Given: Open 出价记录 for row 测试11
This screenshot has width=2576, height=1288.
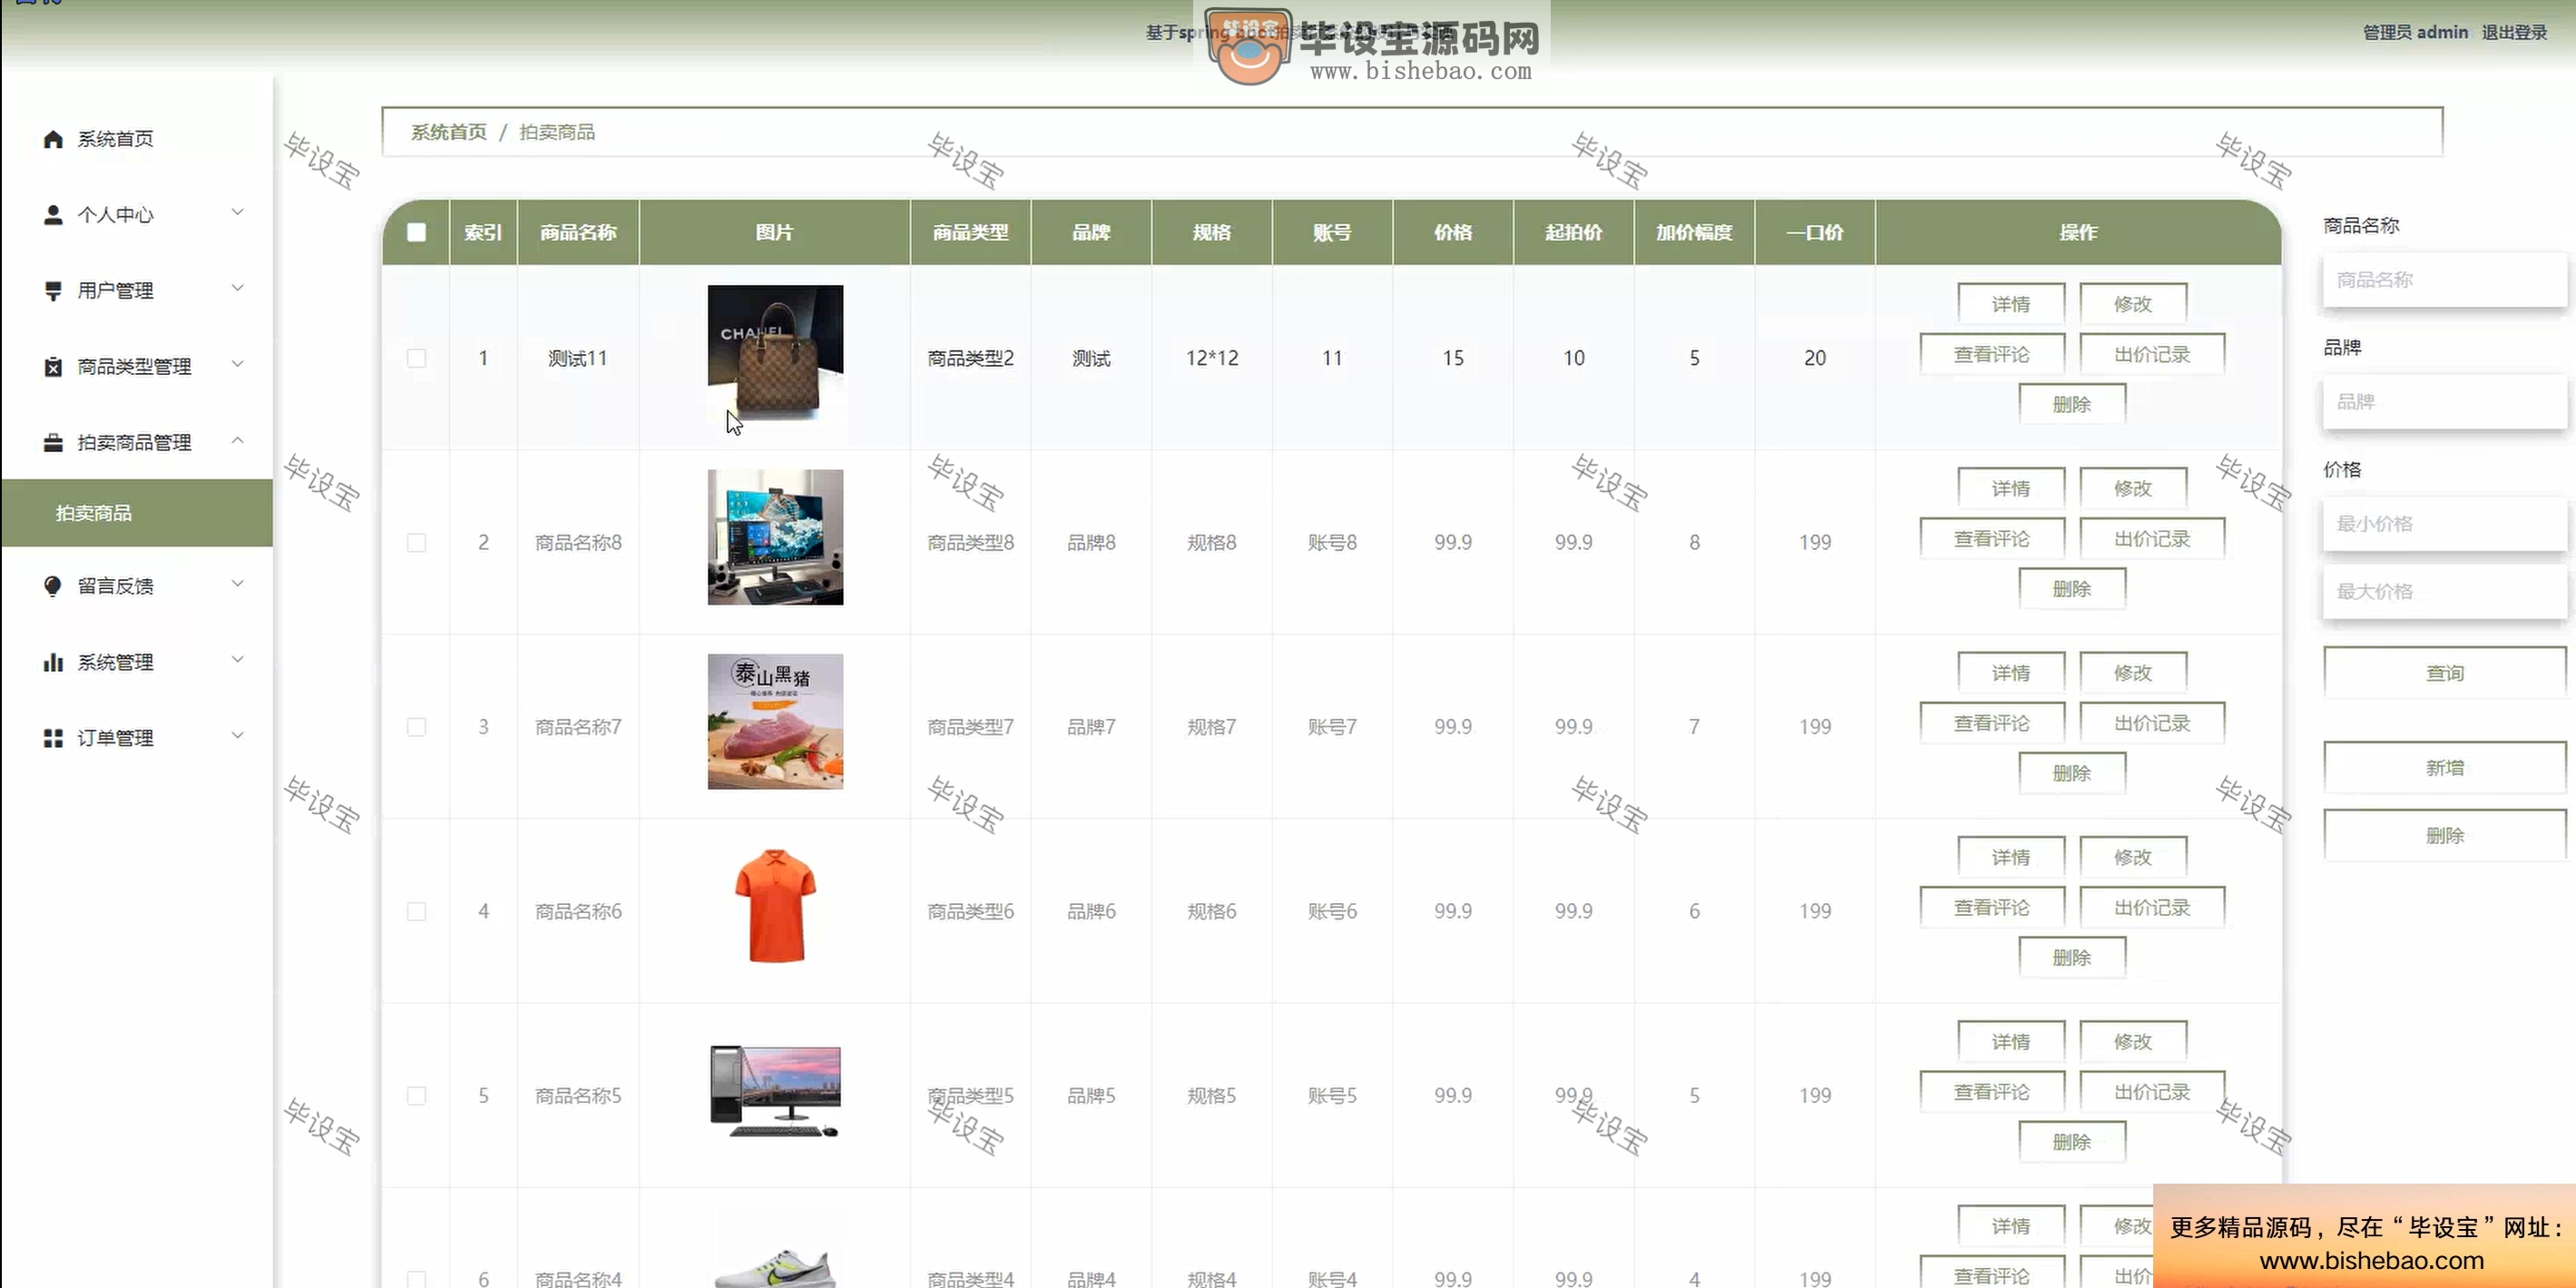Looking at the screenshot, I should 2152,354.
